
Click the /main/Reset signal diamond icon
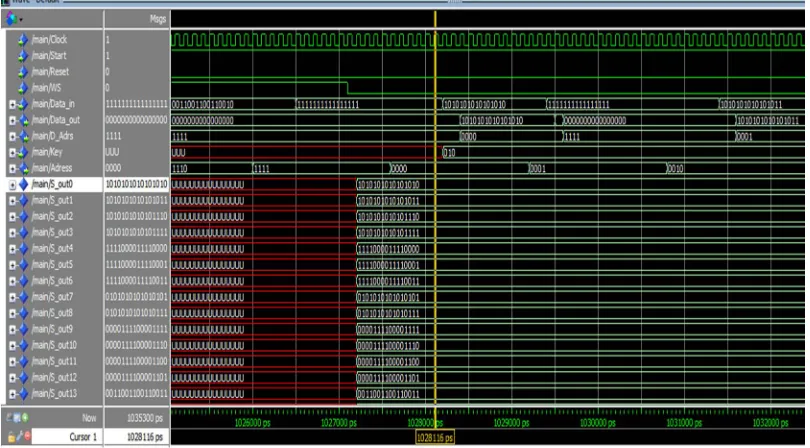pos(23,72)
